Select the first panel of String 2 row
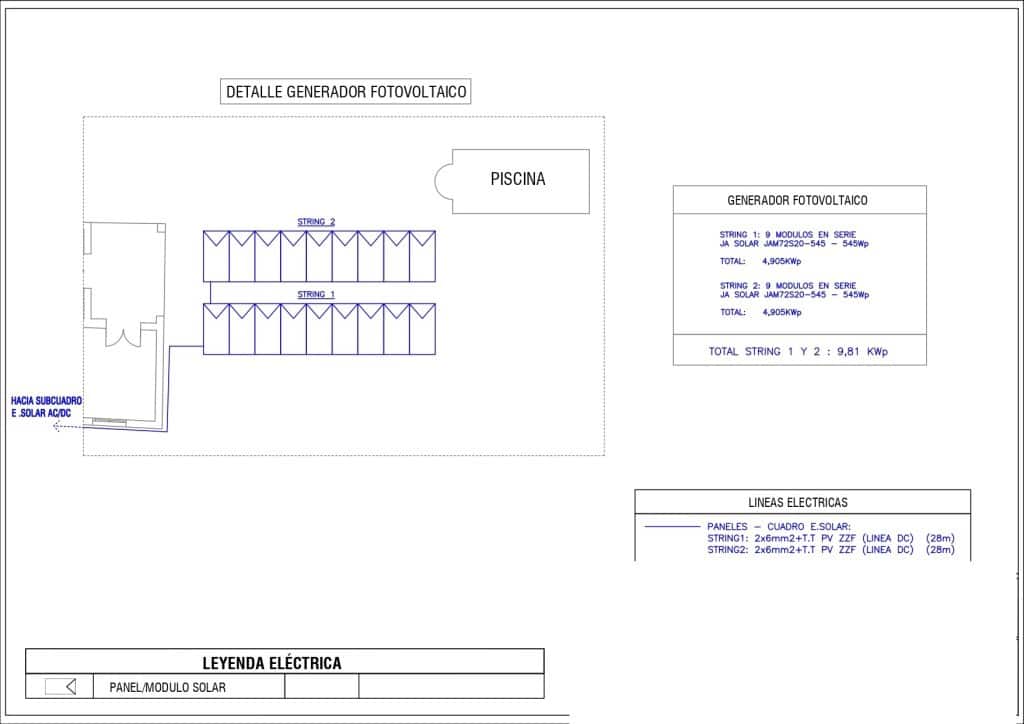The image size is (1024, 724). click(216, 256)
